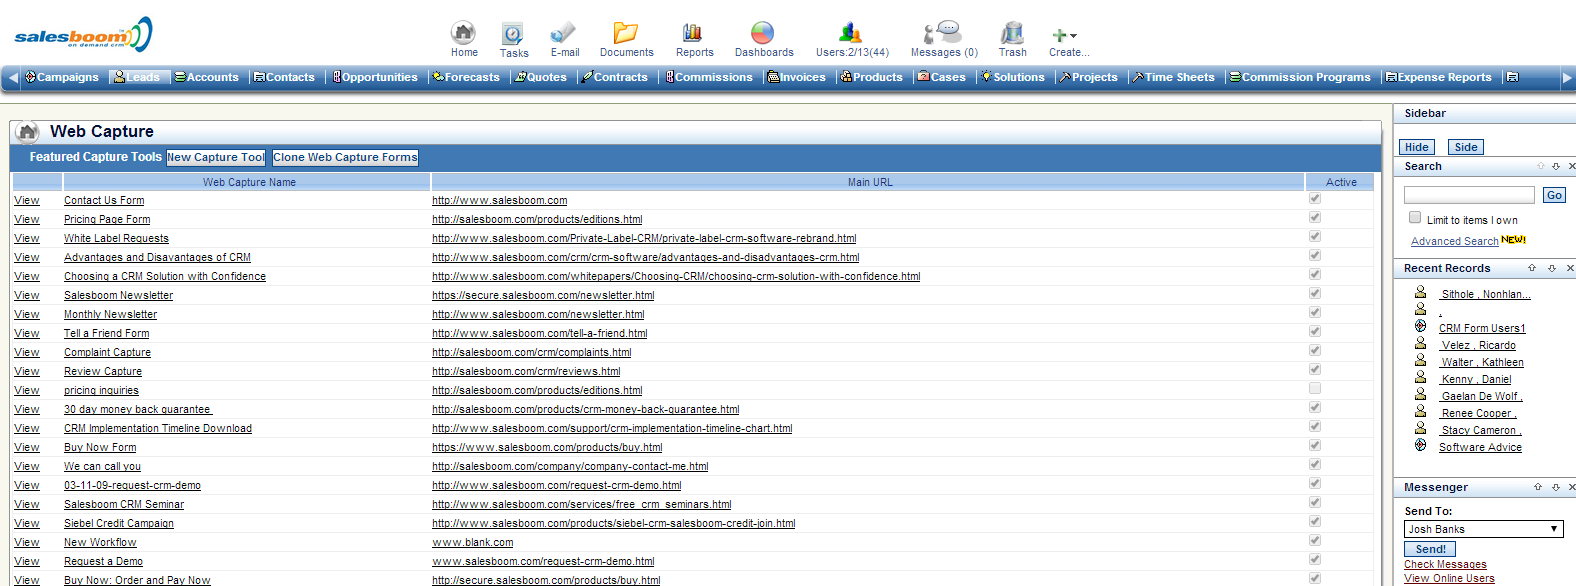Open the Send To dropdown showing Josh Banks

pos(1483,529)
